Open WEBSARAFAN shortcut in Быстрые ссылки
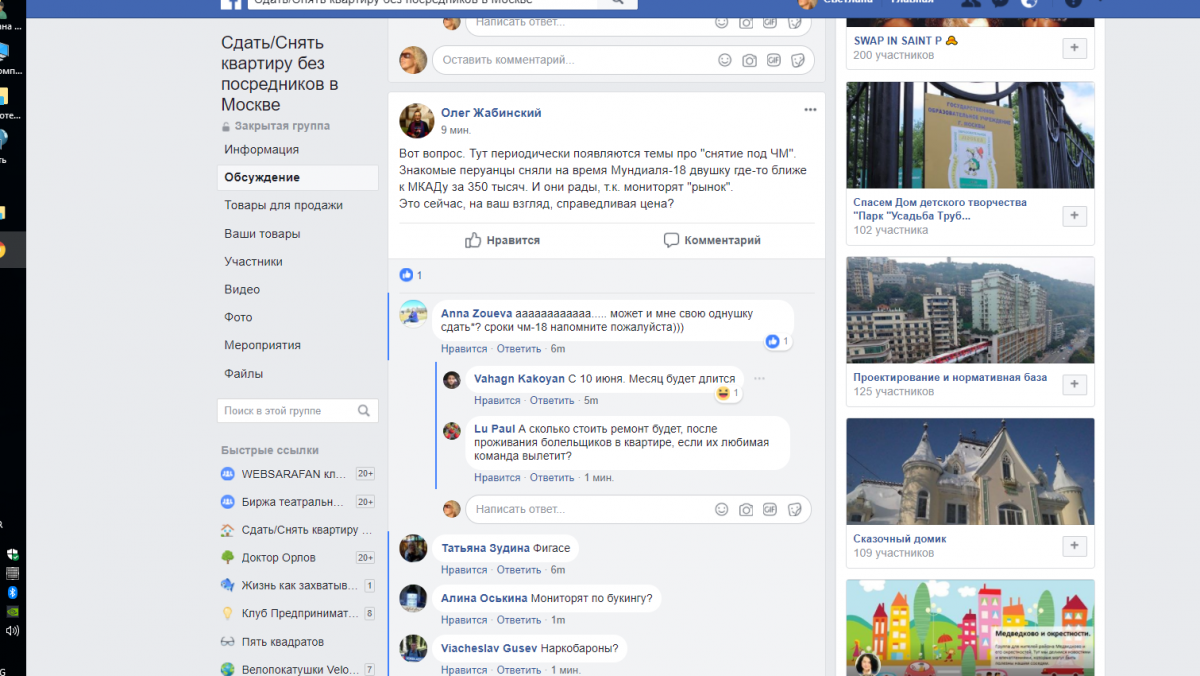1200x676 pixels. [x=294, y=474]
